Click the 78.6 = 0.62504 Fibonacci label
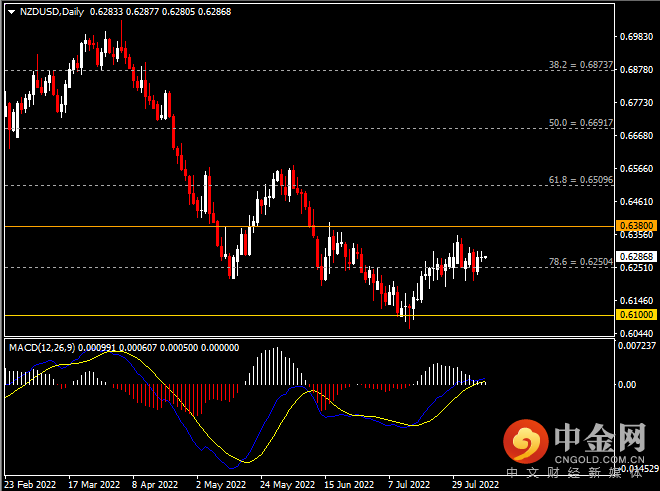Screen dimensions: 660x491 click(580, 262)
